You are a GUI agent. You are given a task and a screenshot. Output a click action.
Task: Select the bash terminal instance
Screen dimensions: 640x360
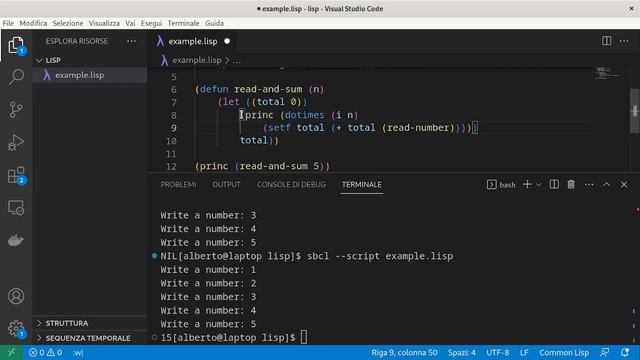point(501,185)
